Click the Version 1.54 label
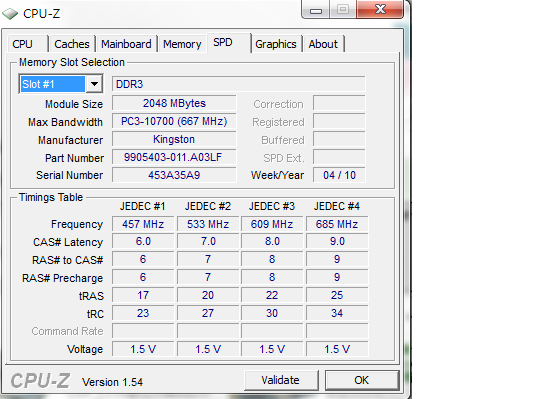Image resolution: width=546 pixels, height=399 pixels. click(x=112, y=382)
